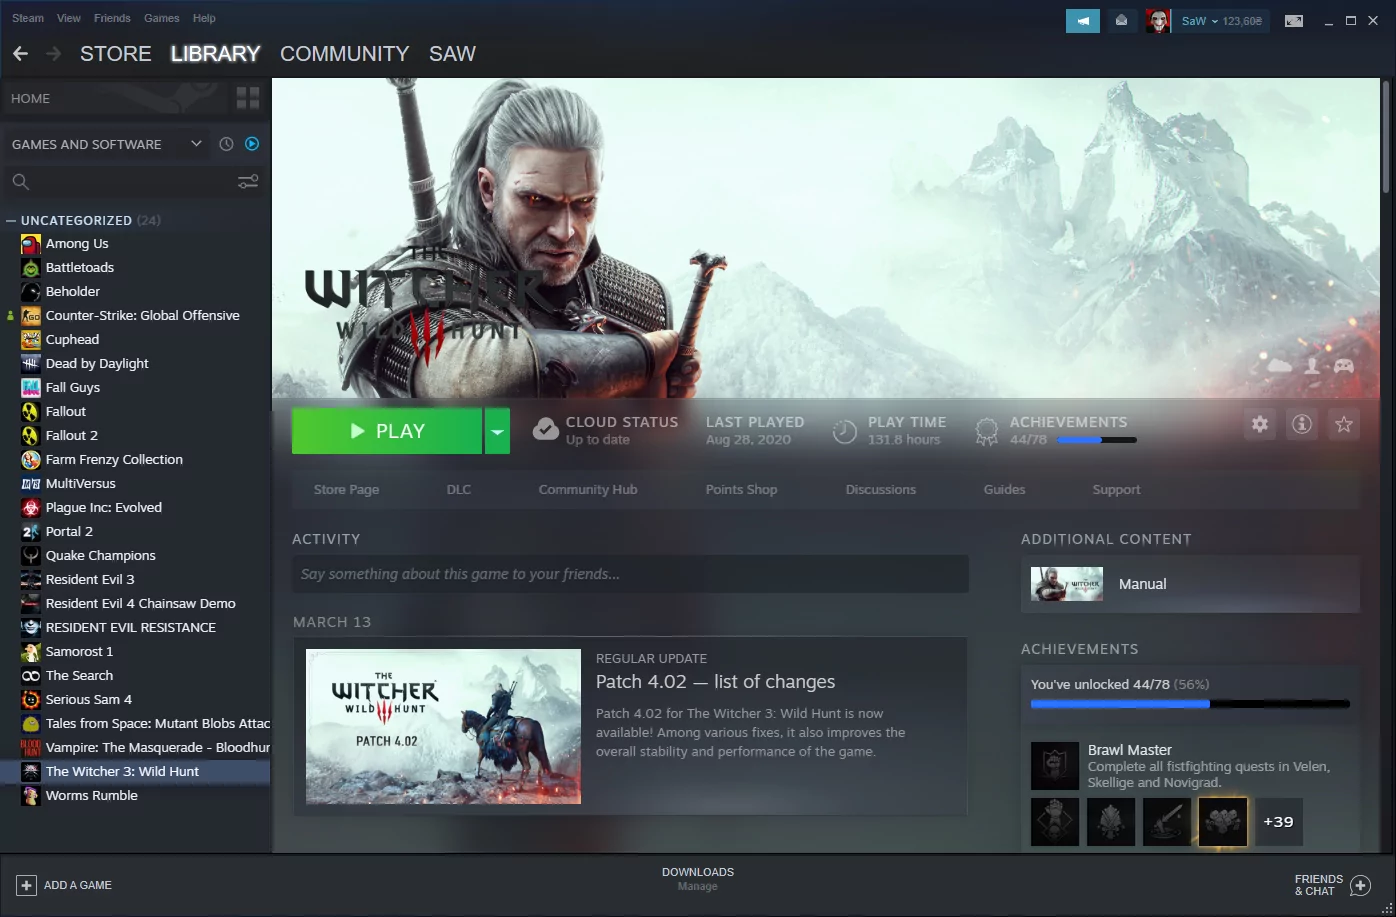This screenshot has height=917, width=1396.
Task: Open the SaW account dropdown
Action: coord(1221,21)
